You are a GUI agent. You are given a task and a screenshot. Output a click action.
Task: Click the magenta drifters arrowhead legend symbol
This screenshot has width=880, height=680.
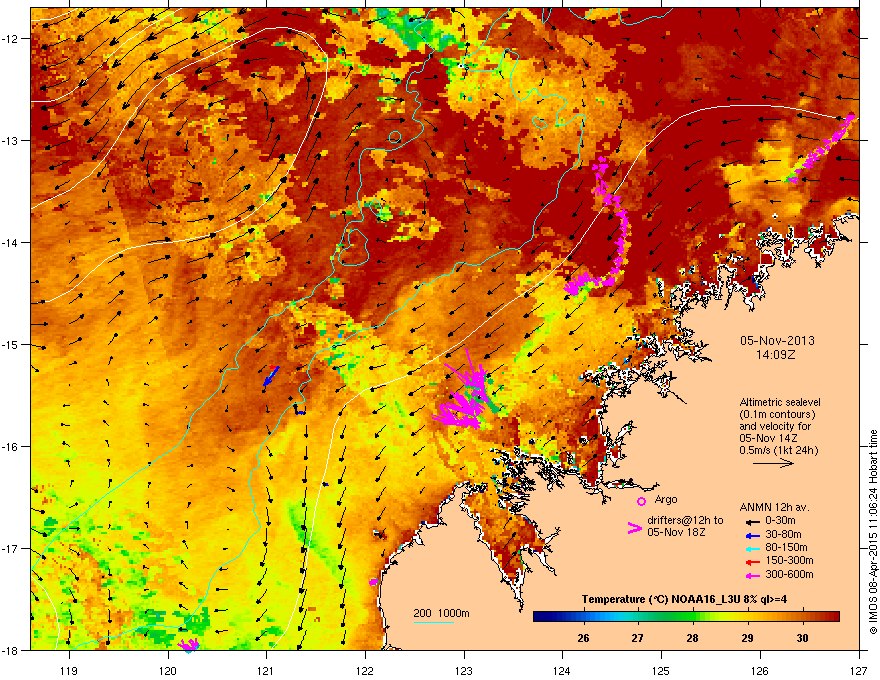click(634, 527)
